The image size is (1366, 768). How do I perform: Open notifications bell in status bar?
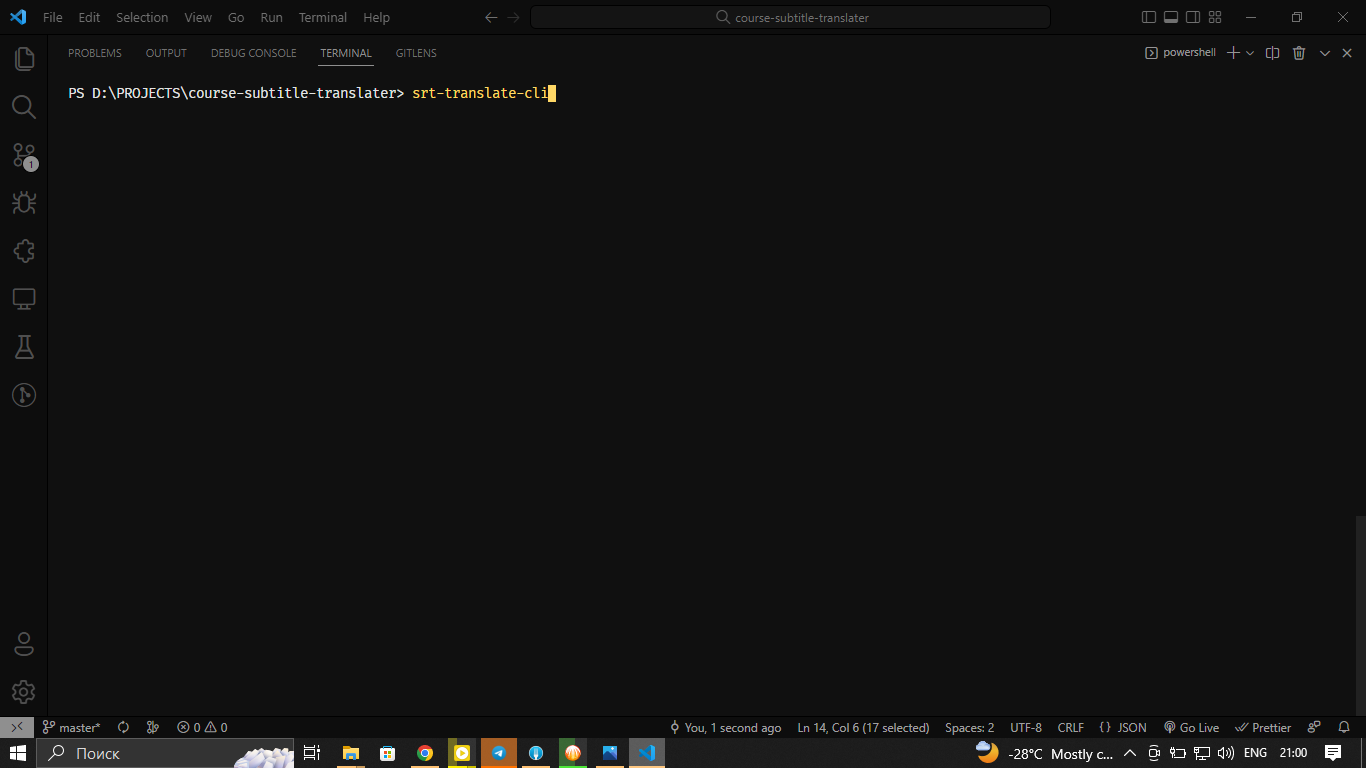1344,727
